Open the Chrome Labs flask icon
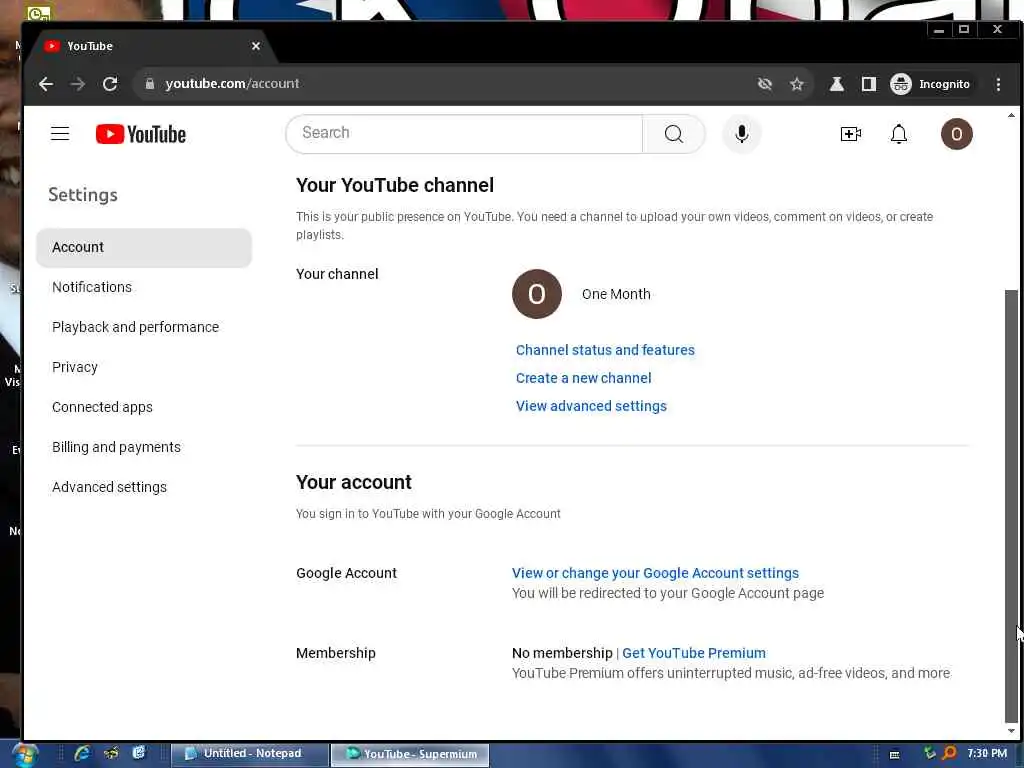The height and width of the screenshot is (768, 1024). point(837,84)
